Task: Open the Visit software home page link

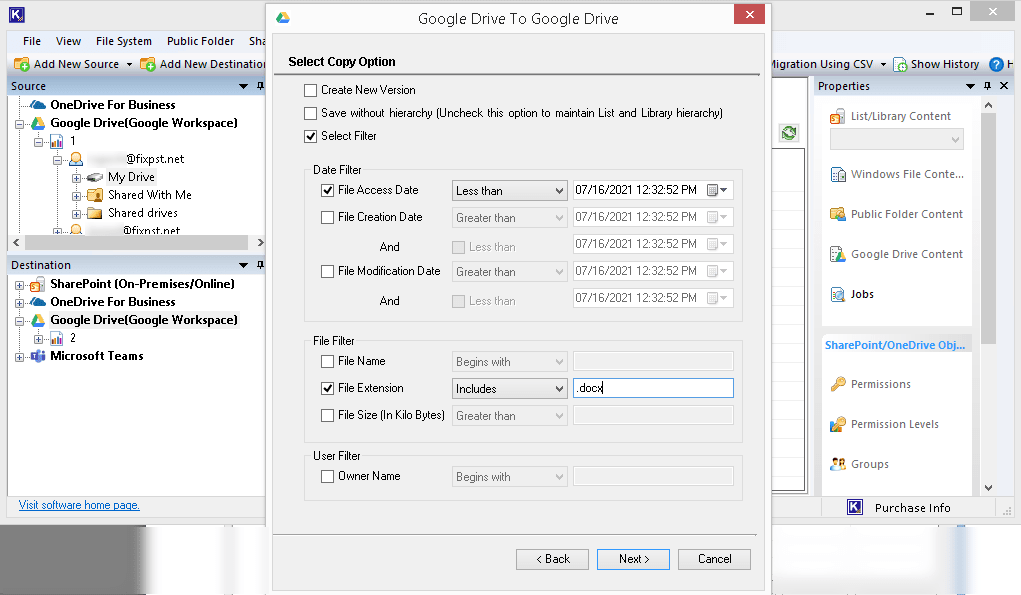Action: (x=79, y=505)
